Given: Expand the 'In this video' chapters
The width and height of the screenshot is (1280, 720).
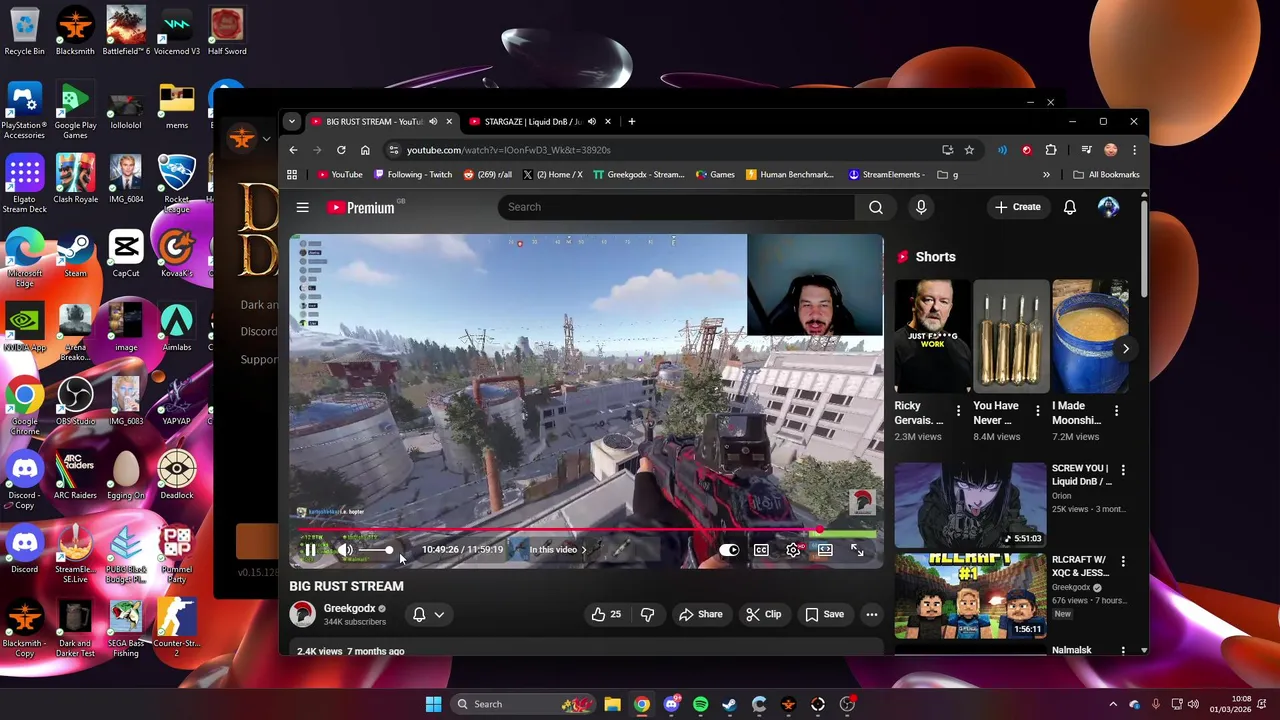Looking at the screenshot, I should click(x=558, y=550).
